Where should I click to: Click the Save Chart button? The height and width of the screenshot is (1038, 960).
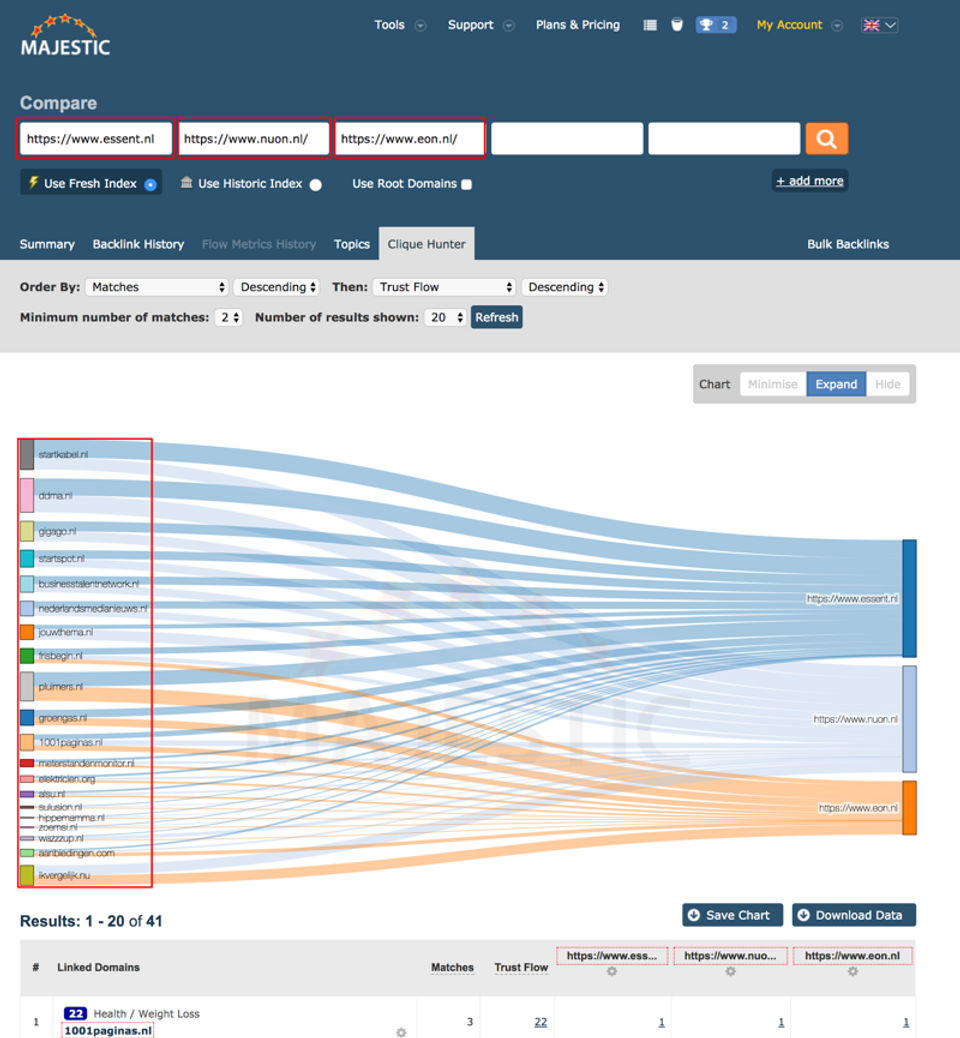point(732,915)
